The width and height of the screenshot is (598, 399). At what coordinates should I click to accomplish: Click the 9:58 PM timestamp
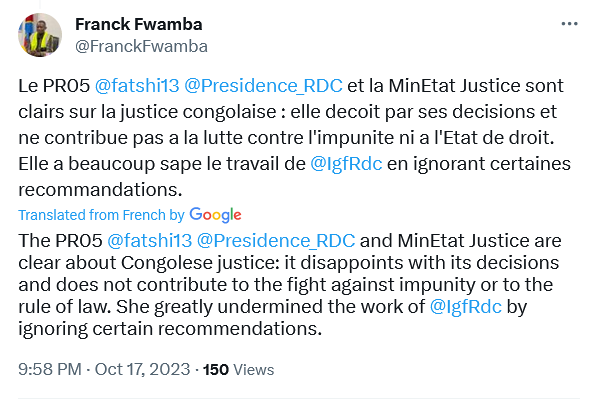pyautogui.click(x=50, y=369)
